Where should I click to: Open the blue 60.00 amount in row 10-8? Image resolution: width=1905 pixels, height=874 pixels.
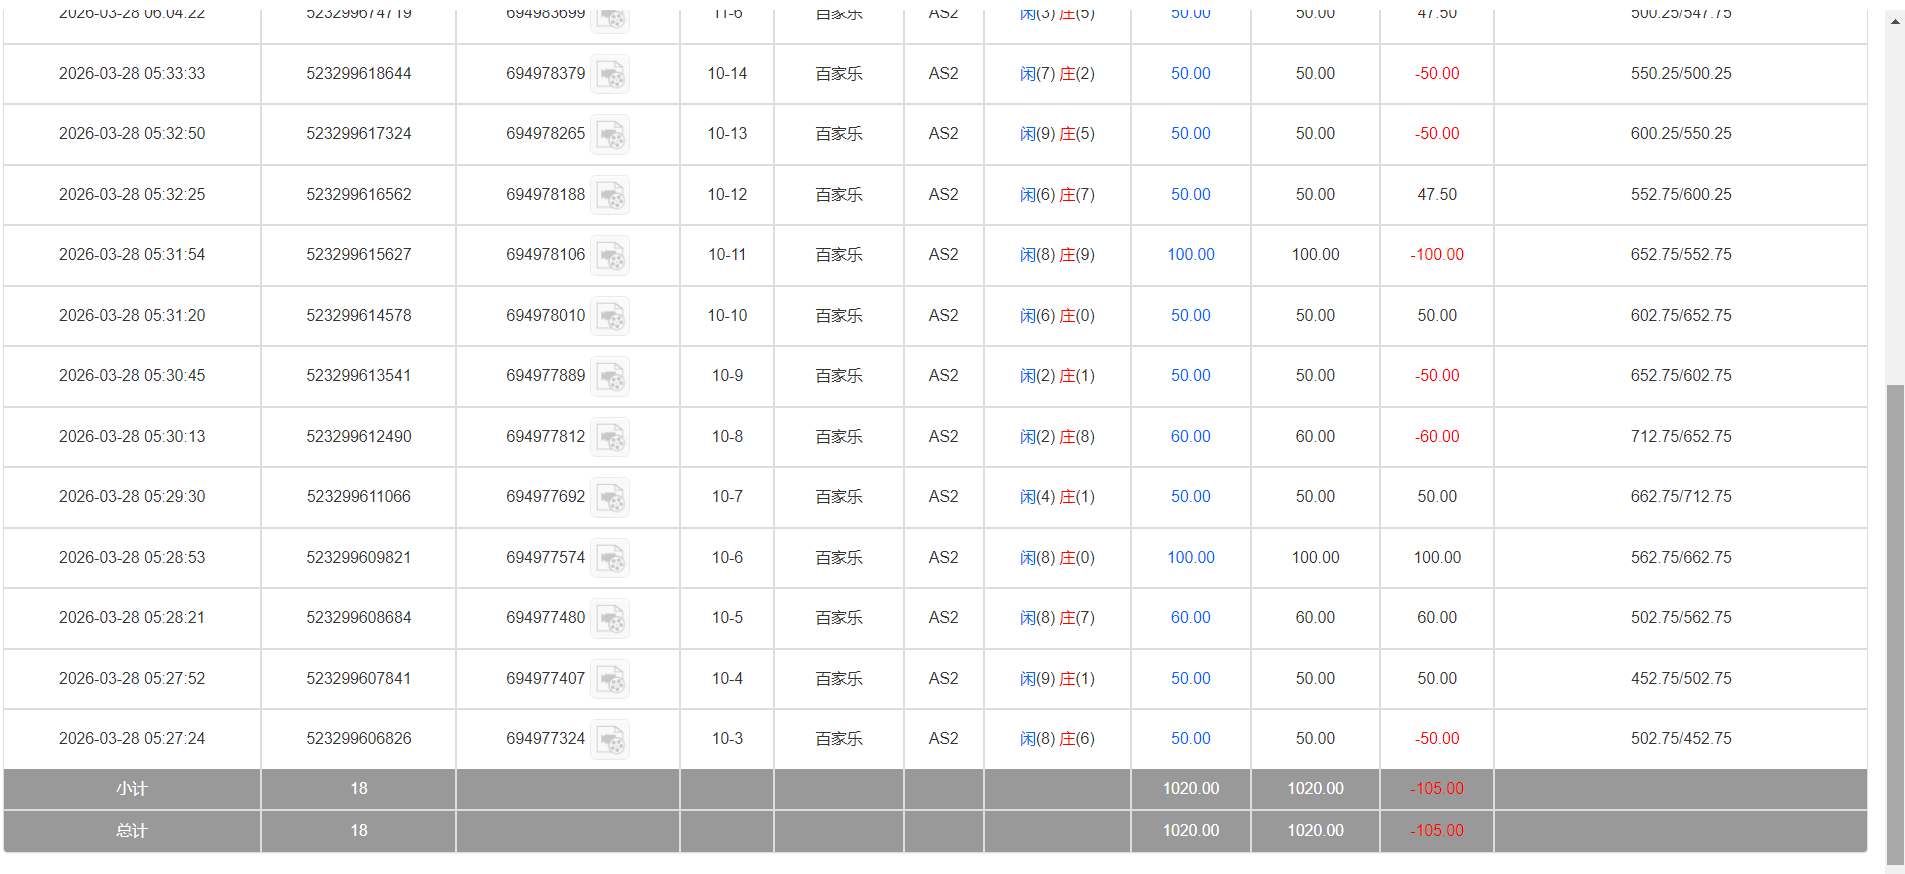1190,436
